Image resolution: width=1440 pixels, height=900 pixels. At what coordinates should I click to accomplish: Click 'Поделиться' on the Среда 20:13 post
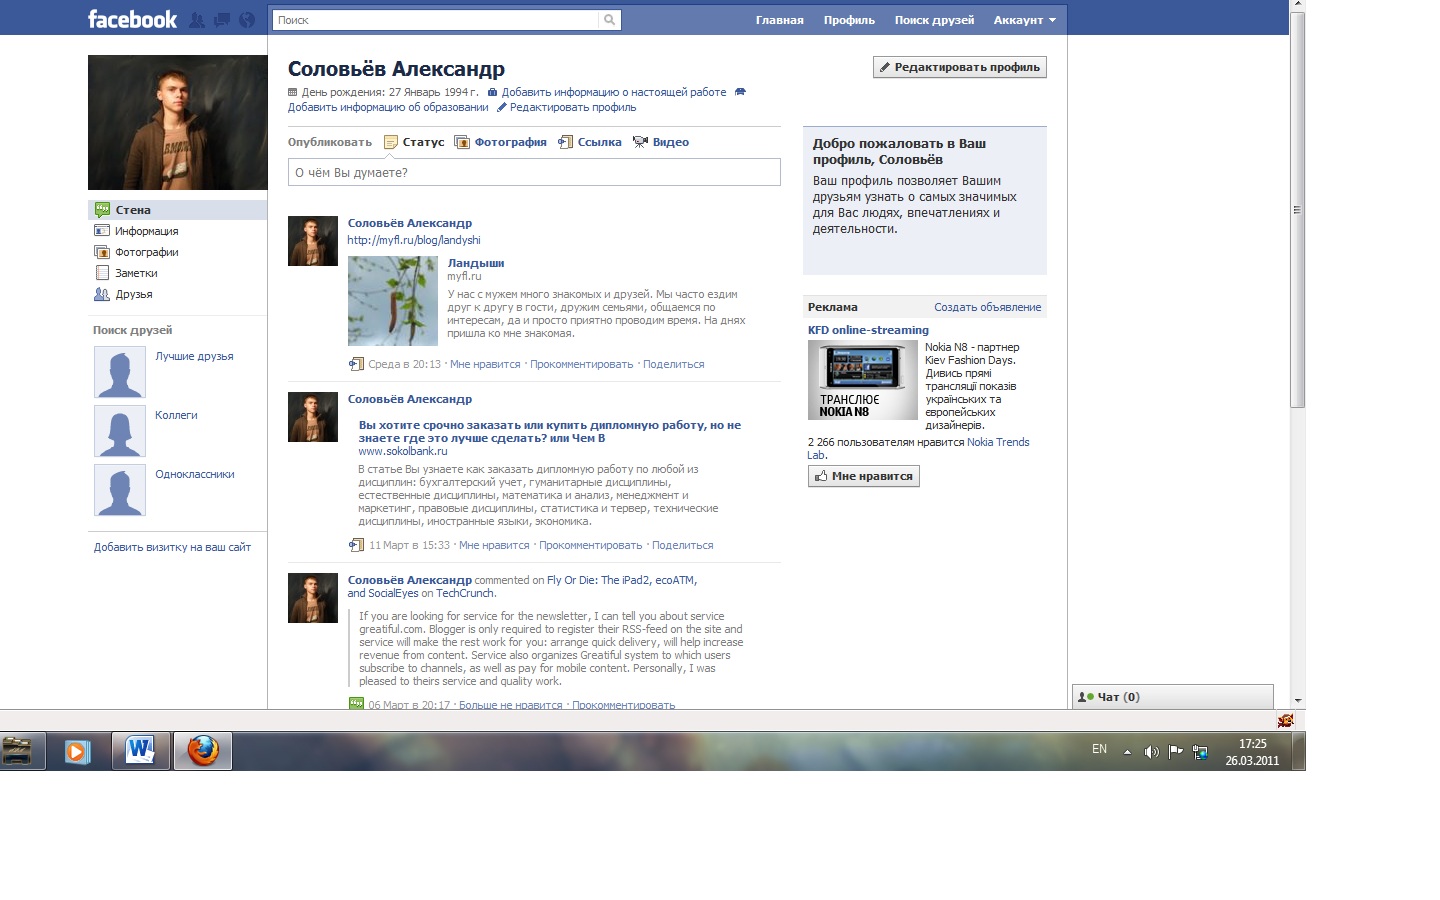click(x=674, y=364)
